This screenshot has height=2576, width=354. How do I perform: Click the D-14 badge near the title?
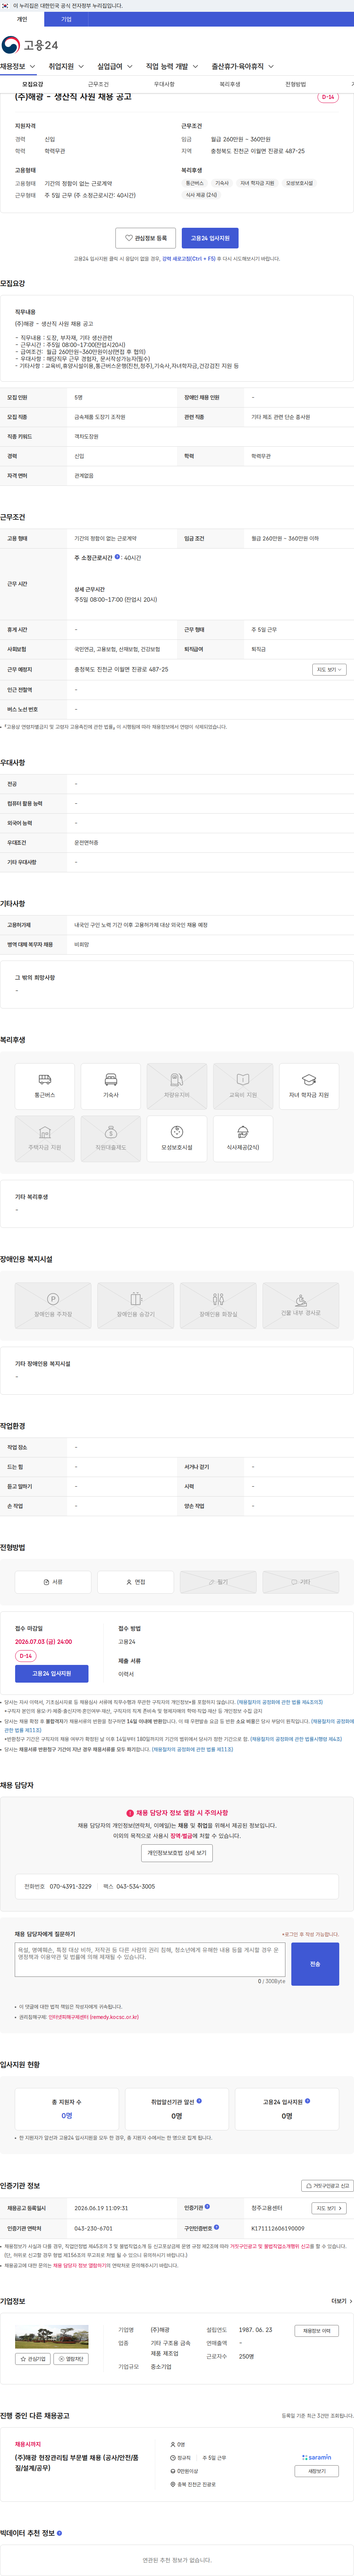tap(328, 97)
